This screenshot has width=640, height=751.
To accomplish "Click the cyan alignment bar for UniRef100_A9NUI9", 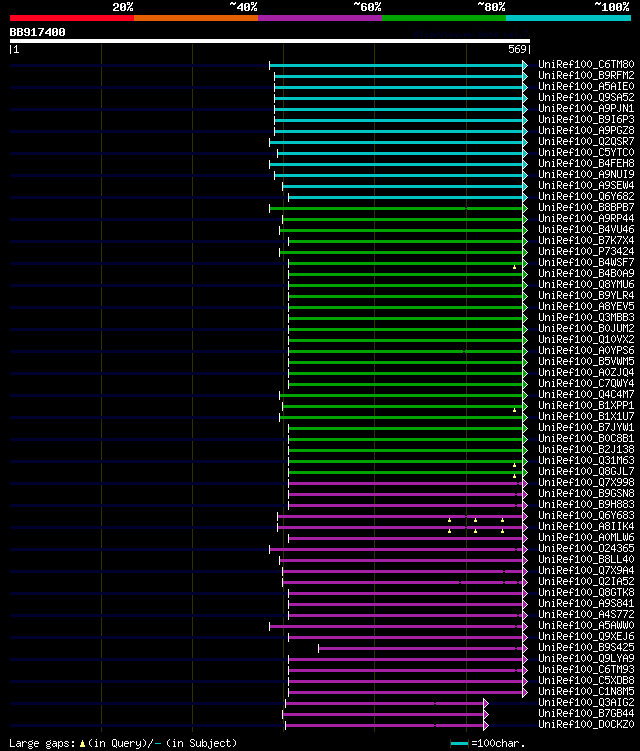I will coord(401,175).
